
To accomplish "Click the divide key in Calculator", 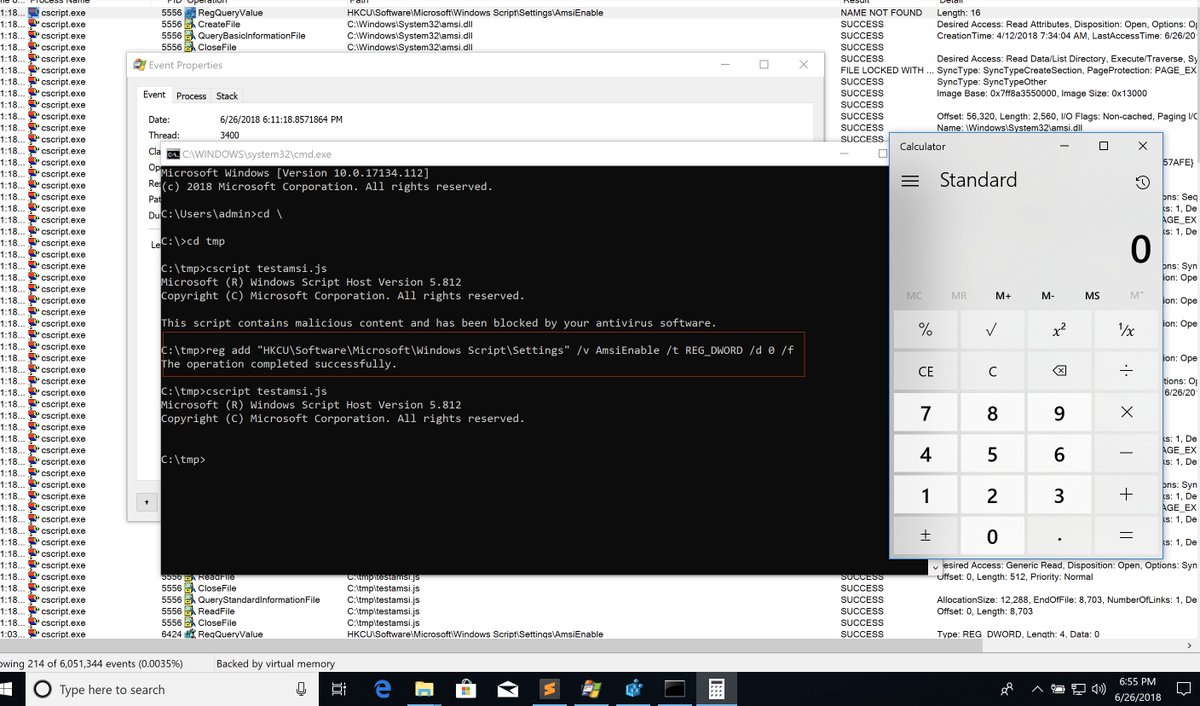I will [x=1126, y=371].
